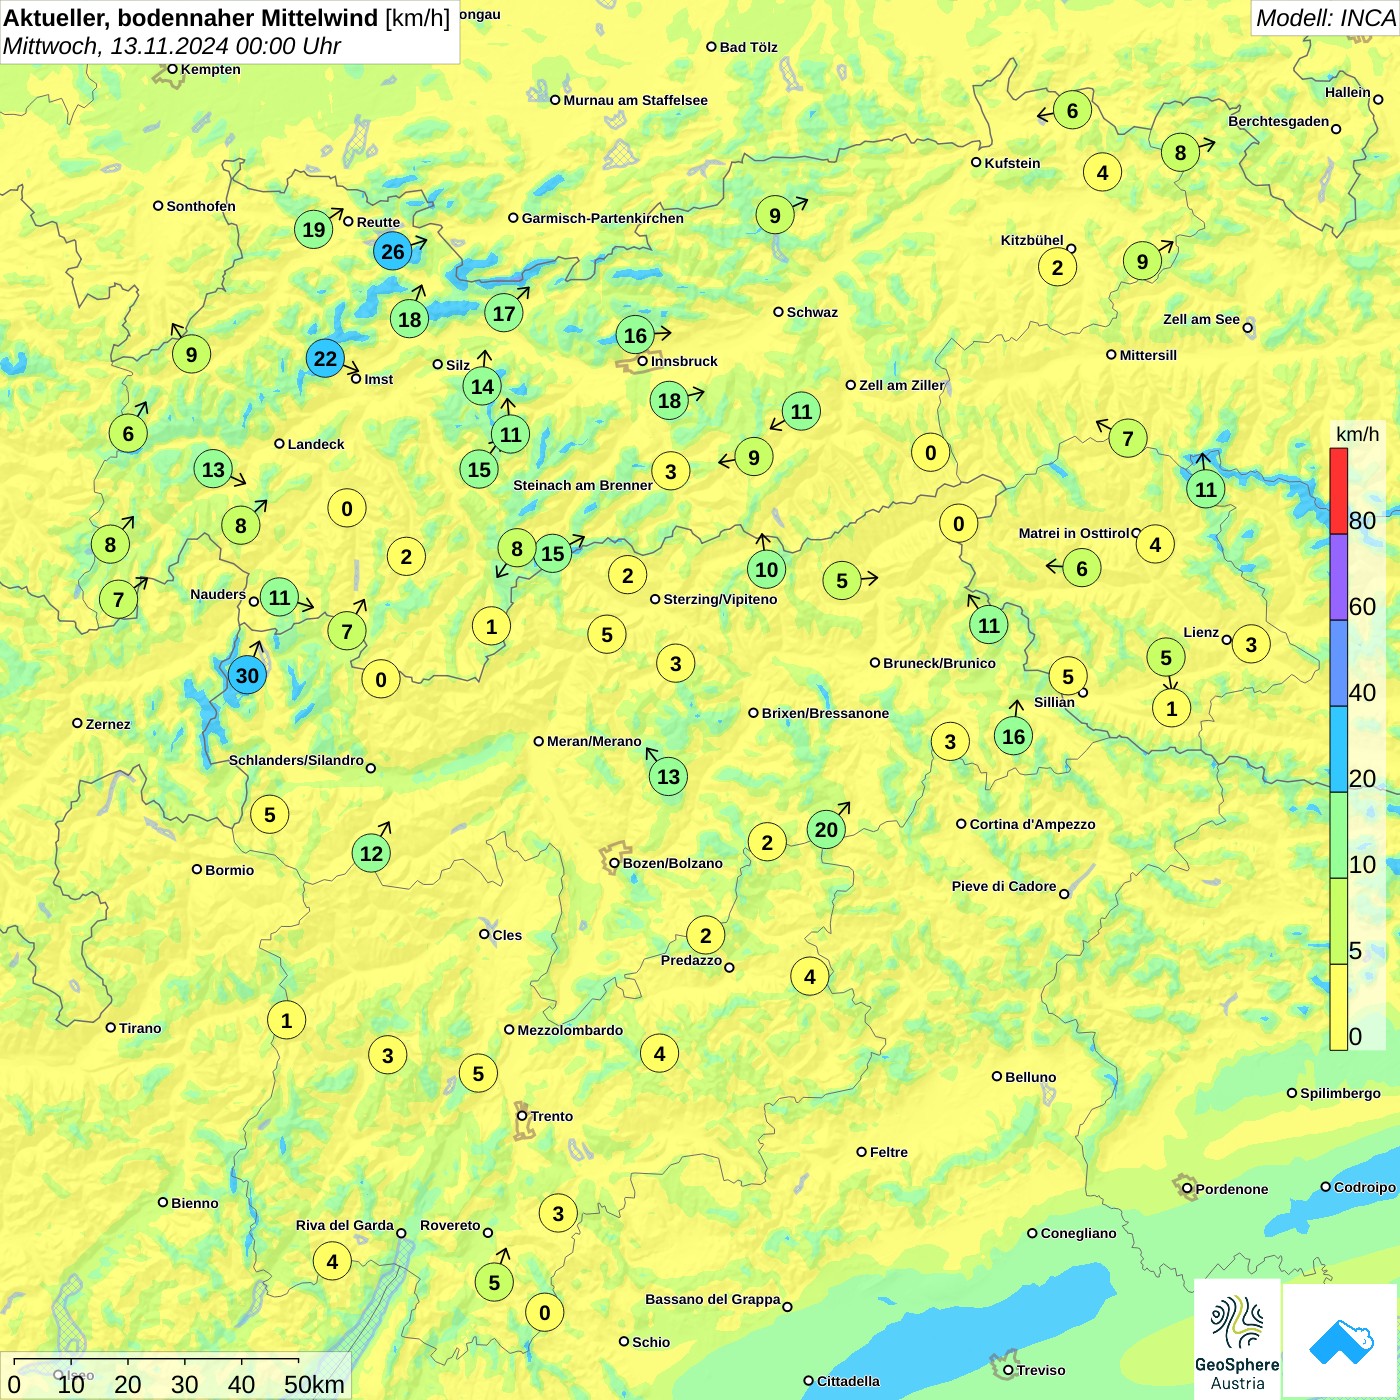The height and width of the screenshot is (1400, 1400).
Task: Click the Belluno city label
Action: click(x=1030, y=1077)
